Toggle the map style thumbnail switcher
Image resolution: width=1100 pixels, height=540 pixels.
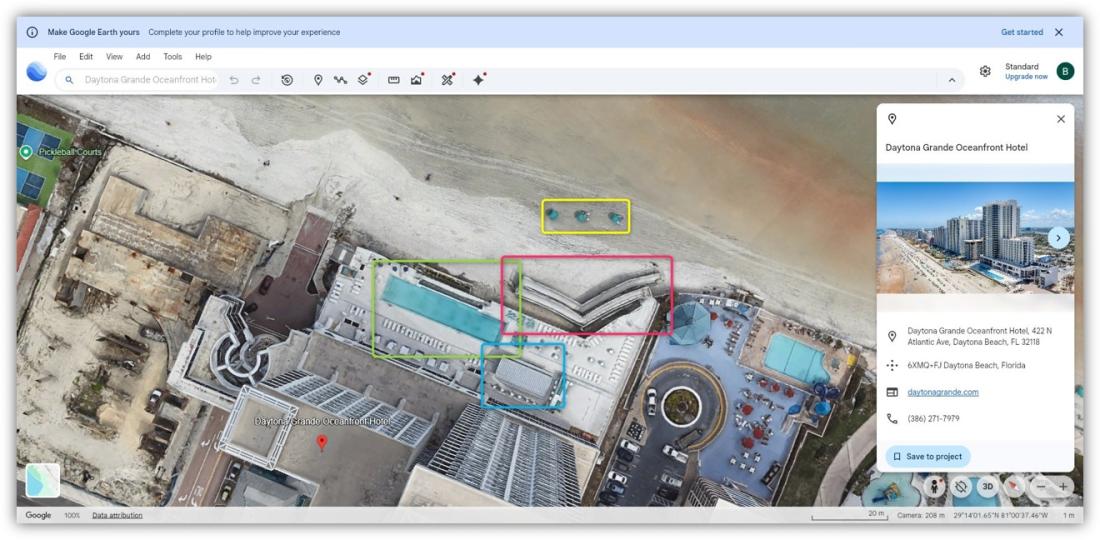tap(43, 480)
